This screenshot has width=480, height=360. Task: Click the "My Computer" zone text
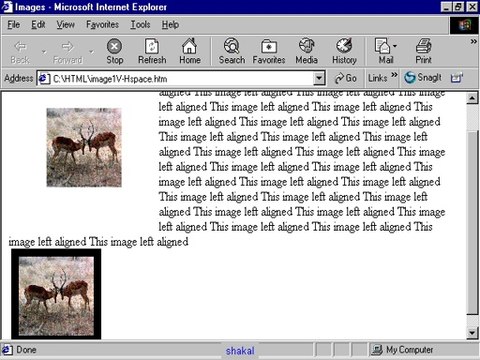pyautogui.click(x=409, y=350)
